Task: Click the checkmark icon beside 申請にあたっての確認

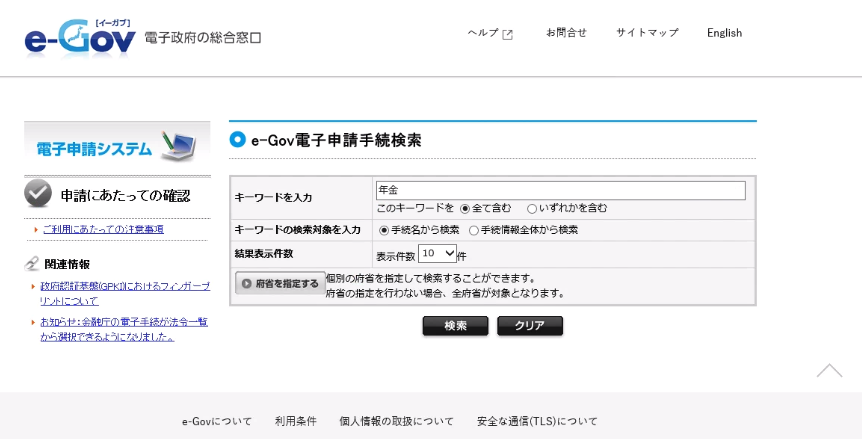Action: click(38, 194)
